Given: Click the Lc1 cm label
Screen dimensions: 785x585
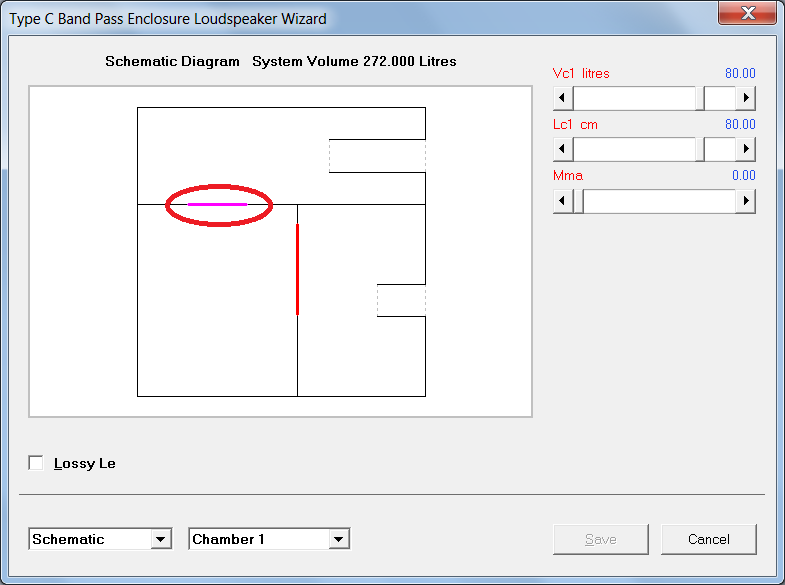Looking at the screenshot, I should (x=575, y=125).
